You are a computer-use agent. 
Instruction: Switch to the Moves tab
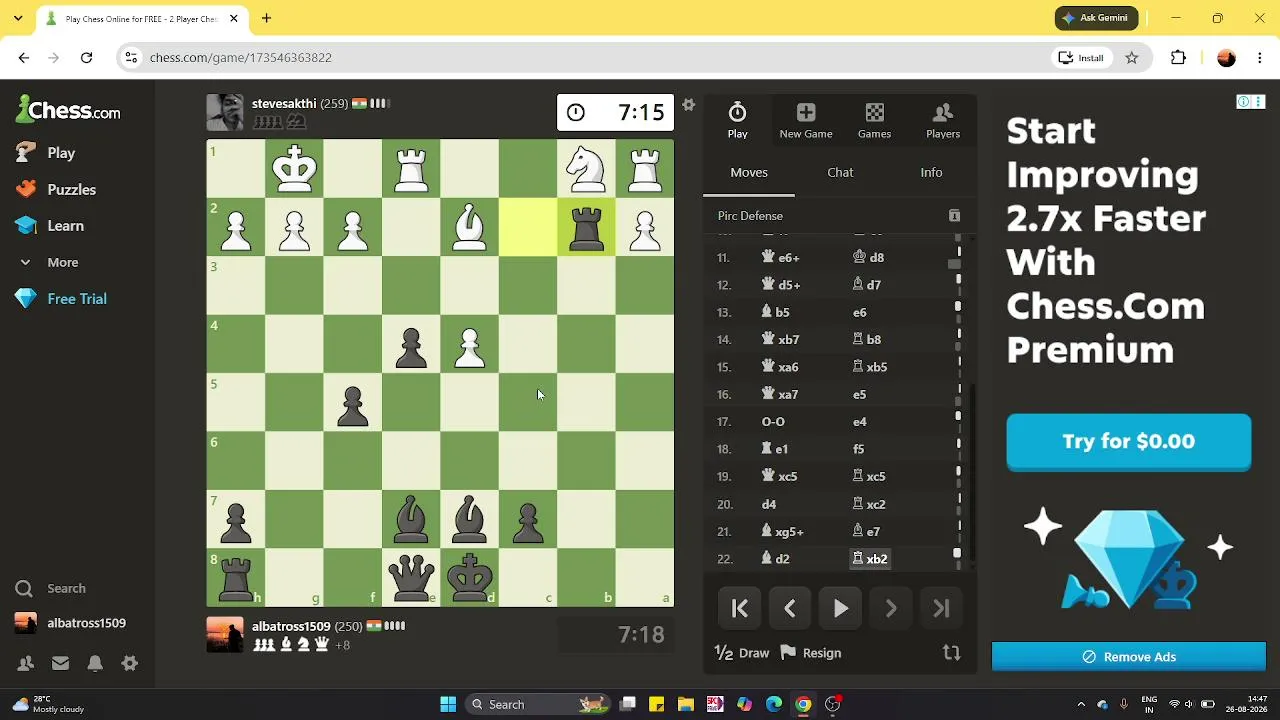tap(749, 172)
